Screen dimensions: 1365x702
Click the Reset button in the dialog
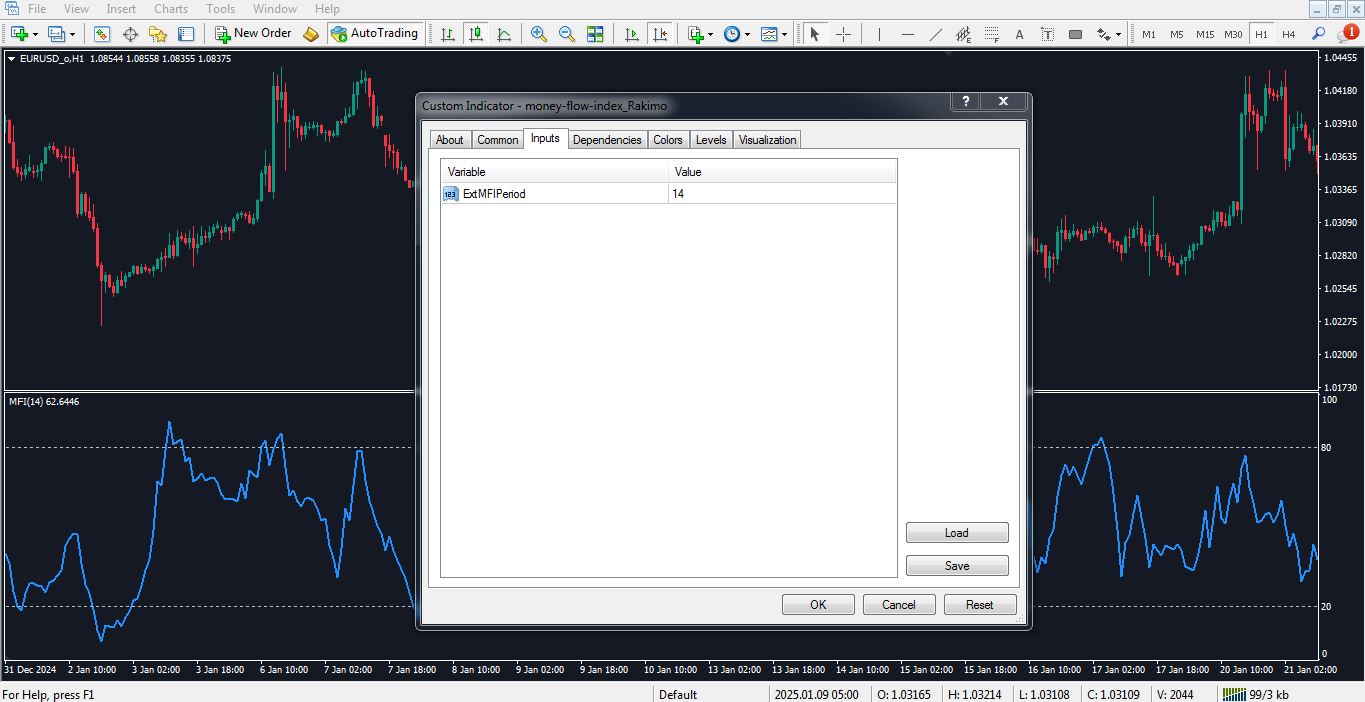tap(979, 605)
